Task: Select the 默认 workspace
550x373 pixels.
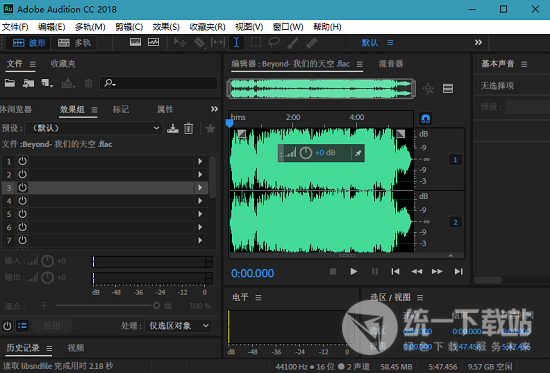Action: tap(370, 43)
